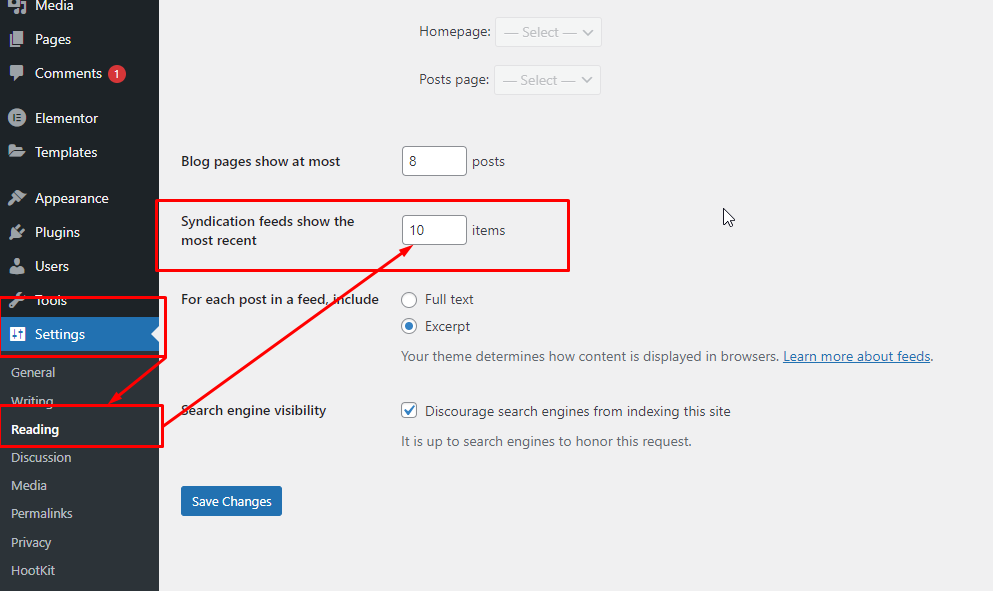
Task: Click the Users person icon
Action: 17,266
